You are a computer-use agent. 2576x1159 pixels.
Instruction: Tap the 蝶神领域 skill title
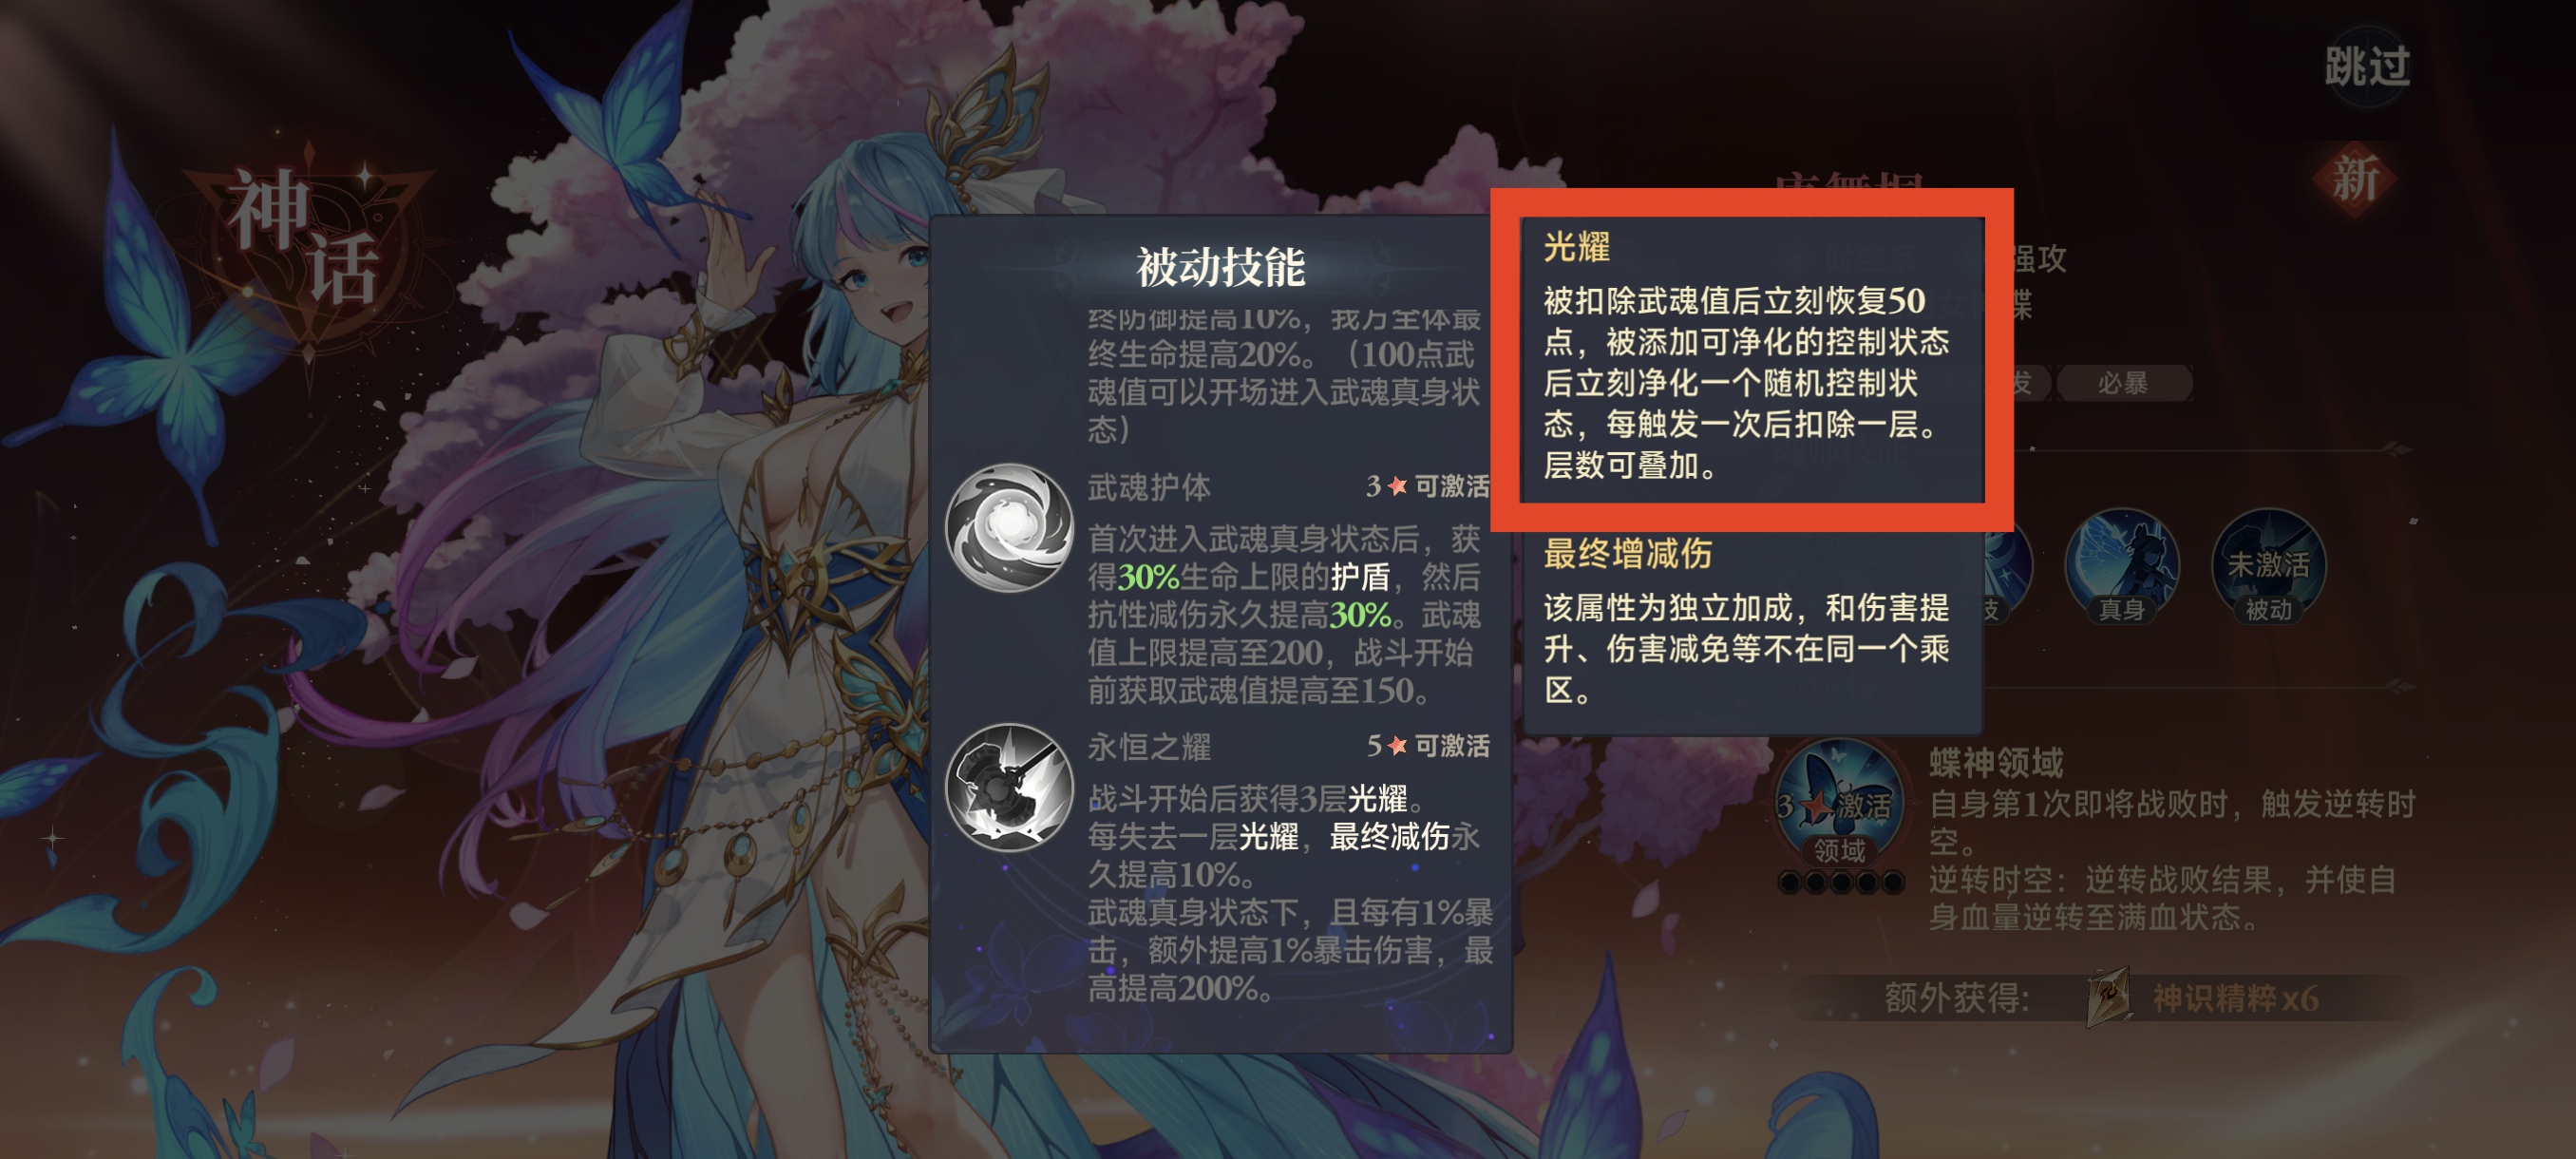[1996, 762]
